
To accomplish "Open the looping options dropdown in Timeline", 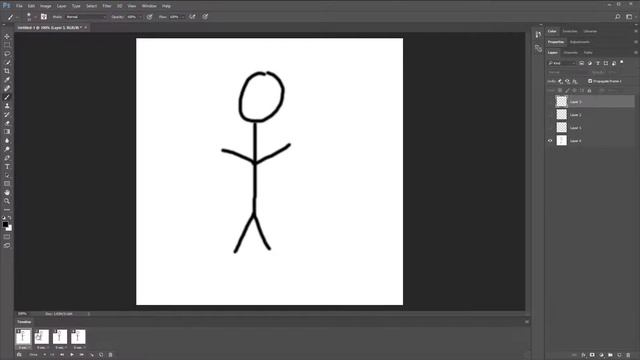I will [x=38, y=355].
